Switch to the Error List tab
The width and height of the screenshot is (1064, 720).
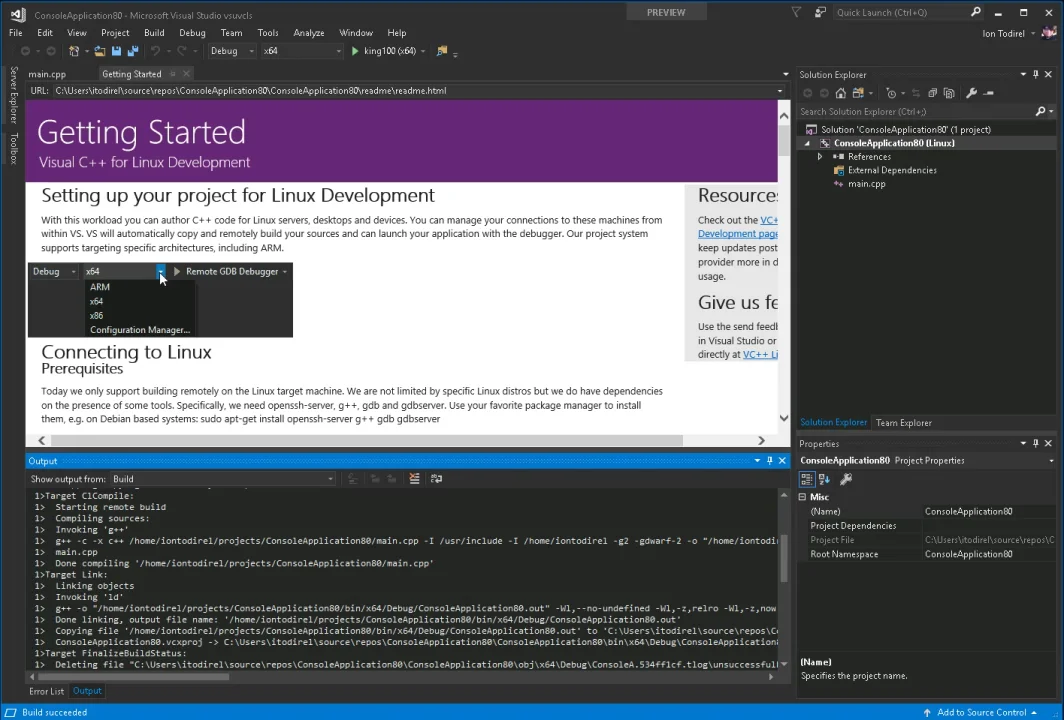point(46,691)
